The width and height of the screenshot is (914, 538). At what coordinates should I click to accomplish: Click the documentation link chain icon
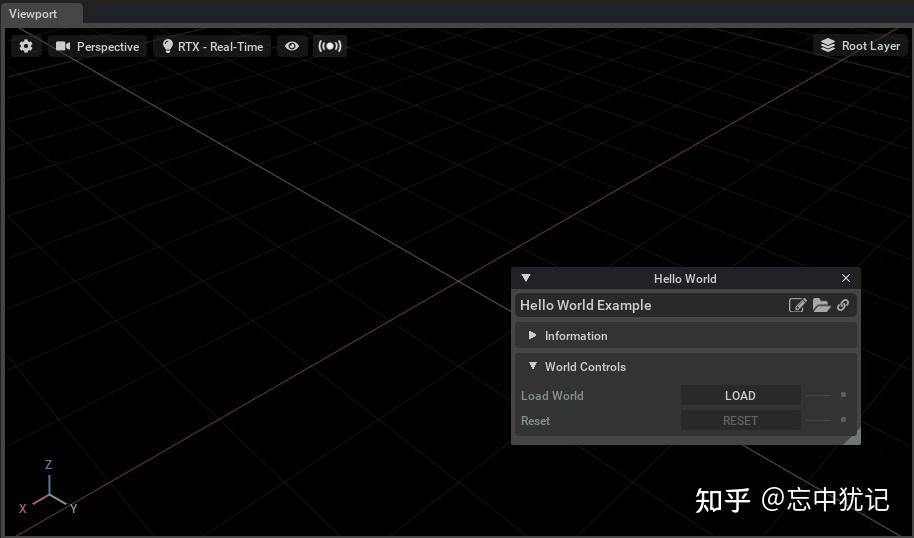(843, 305)
